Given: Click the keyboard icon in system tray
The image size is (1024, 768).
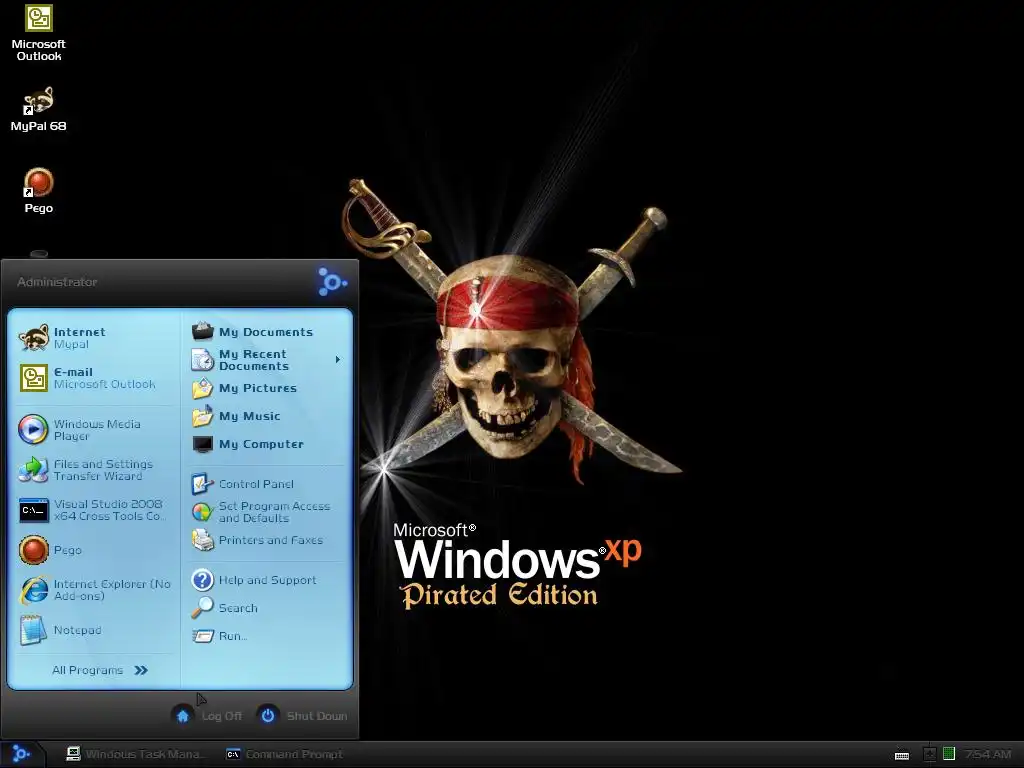Looking at the screenshot, I should tap(902, 755).
